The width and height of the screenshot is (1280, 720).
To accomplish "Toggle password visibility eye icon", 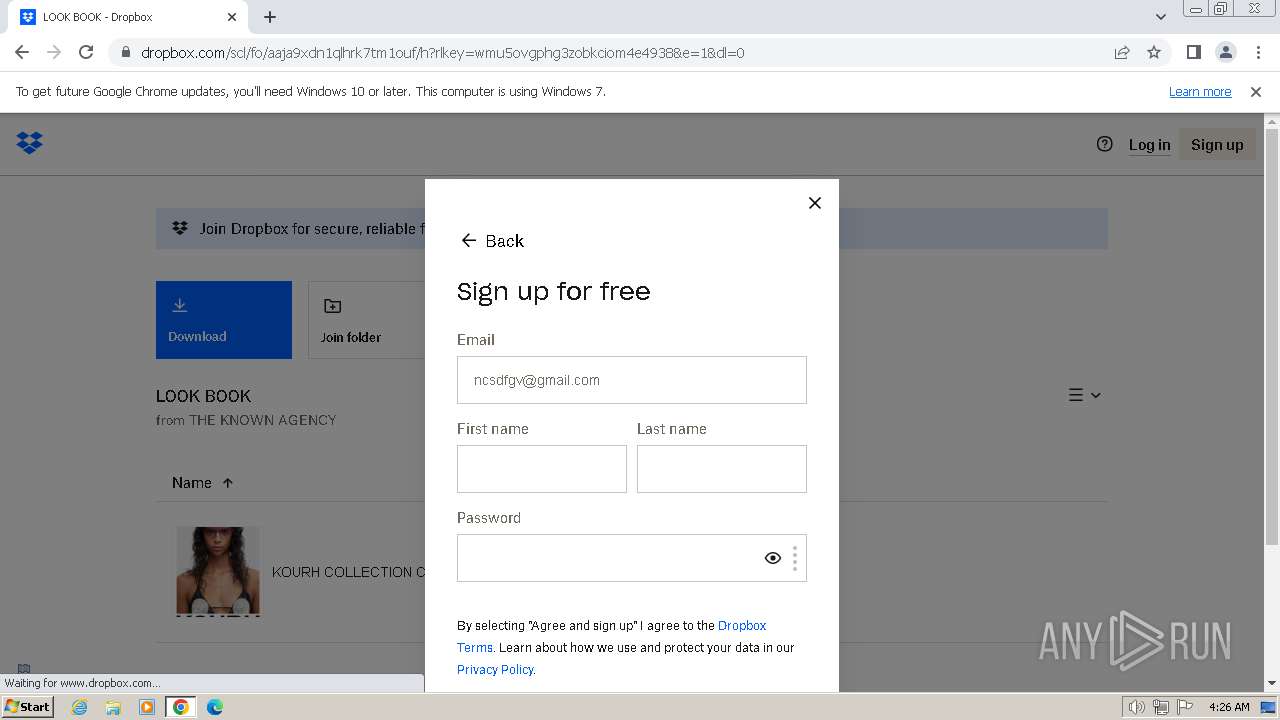I will (772, 558).
